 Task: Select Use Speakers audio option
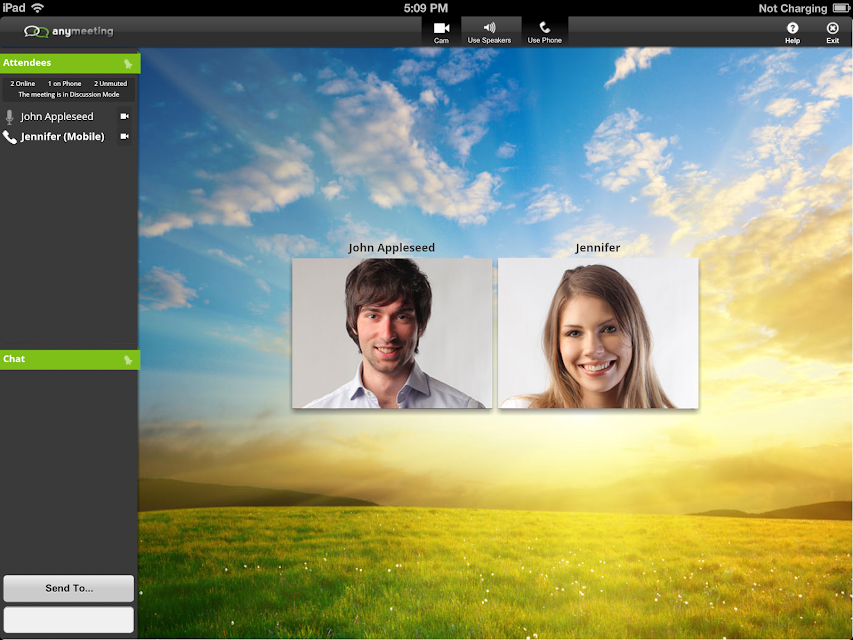pyautogui.click(x=489, y=32)
